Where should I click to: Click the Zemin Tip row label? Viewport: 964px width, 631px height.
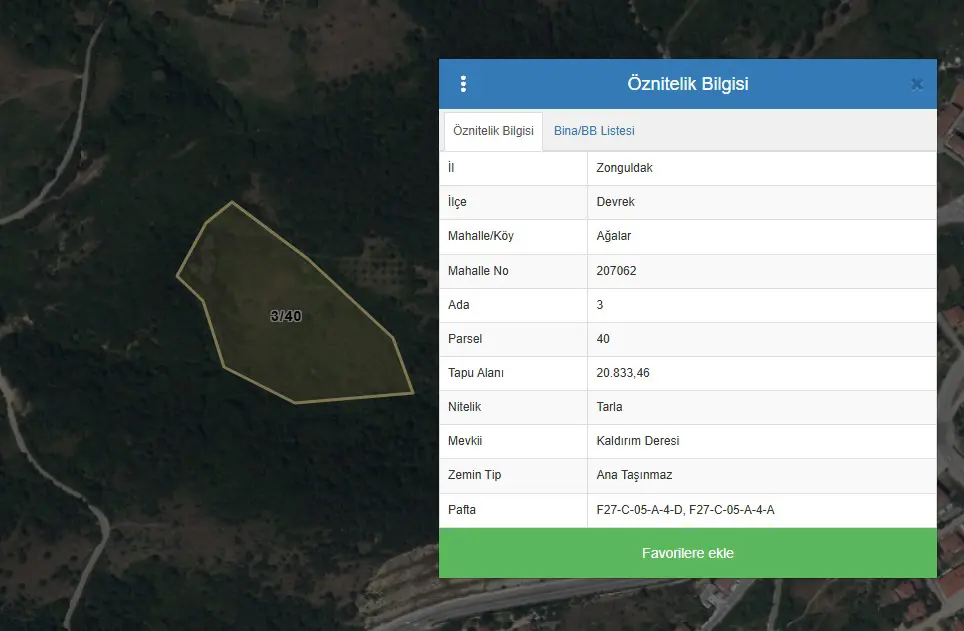point(475,475)
